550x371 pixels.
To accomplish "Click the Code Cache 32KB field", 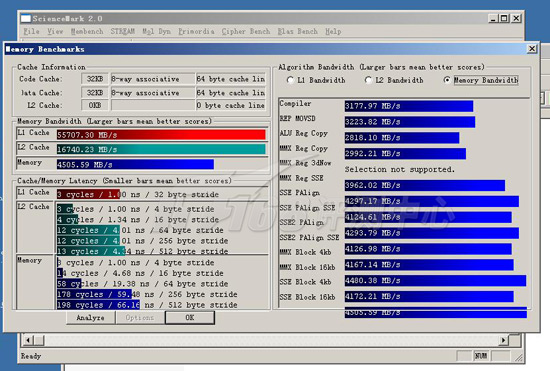I will (x=95, y=79).
